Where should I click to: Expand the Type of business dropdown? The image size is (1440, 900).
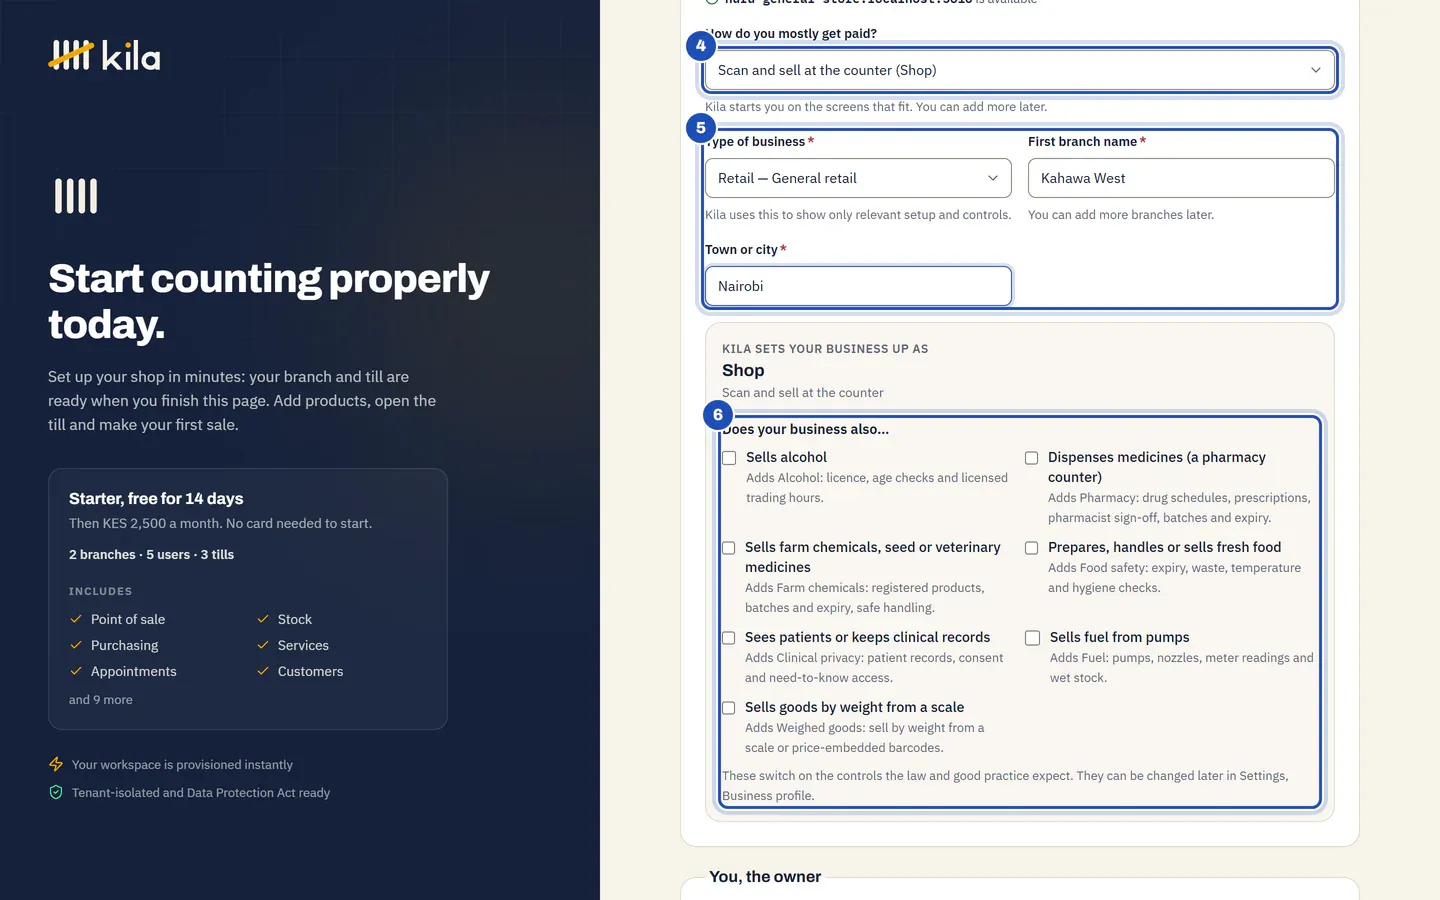click(858, 178)
